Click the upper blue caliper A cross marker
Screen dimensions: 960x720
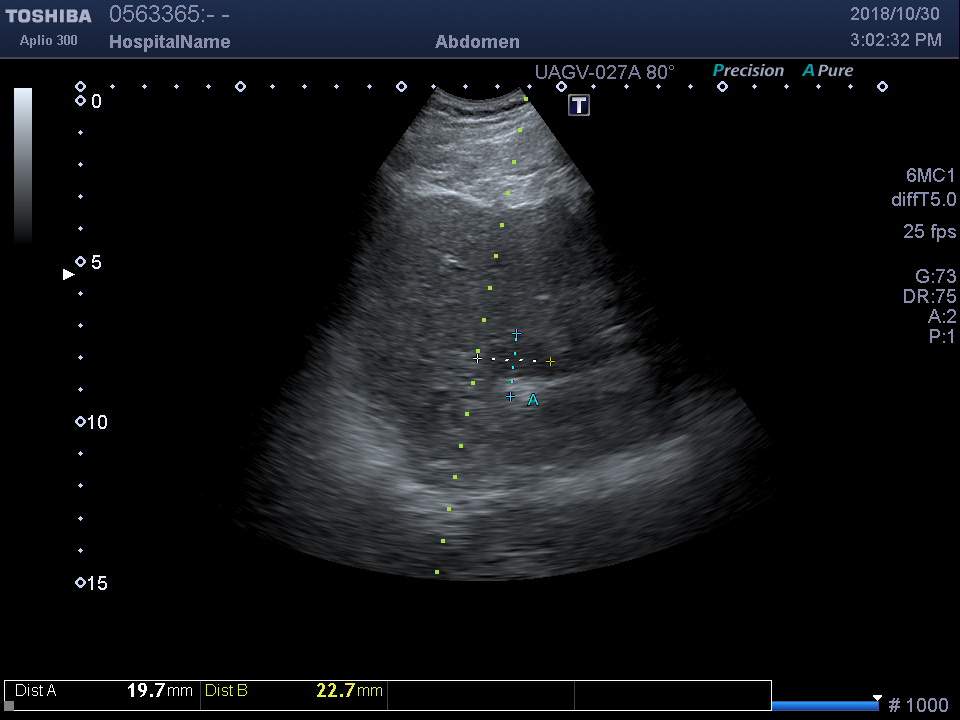tap(516, 334)
